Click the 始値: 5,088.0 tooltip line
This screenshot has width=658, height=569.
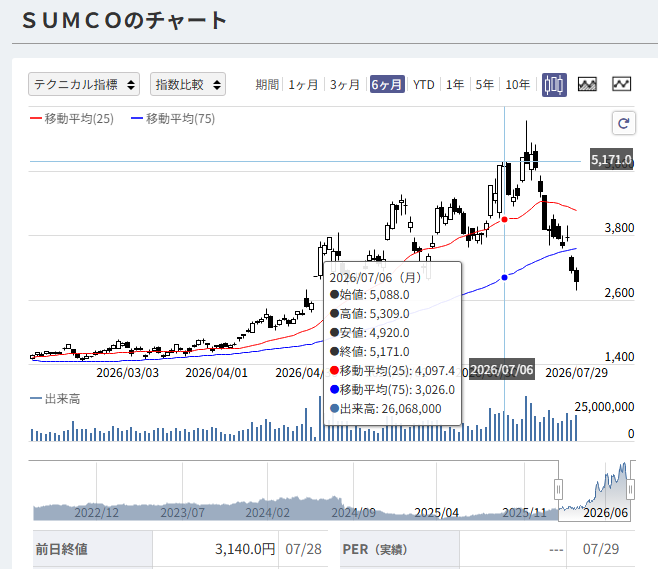[369, 295]
